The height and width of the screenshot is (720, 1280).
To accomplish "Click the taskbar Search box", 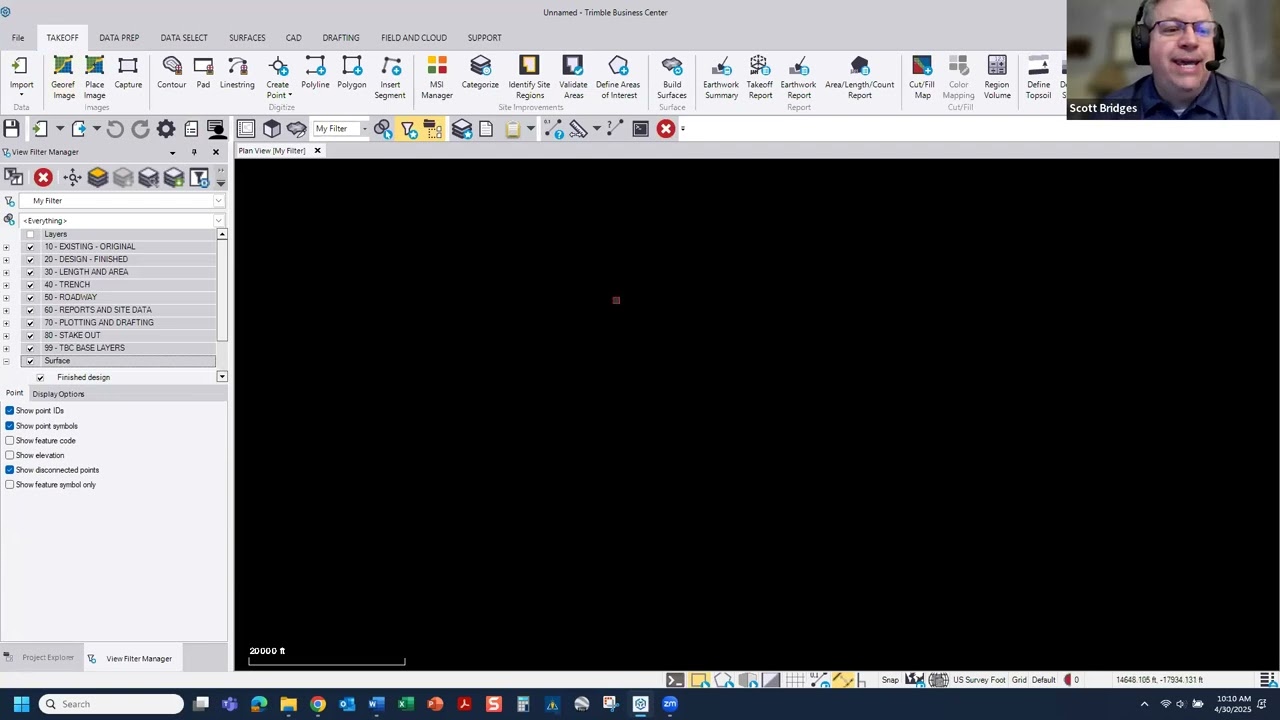I will click(111, 704).
